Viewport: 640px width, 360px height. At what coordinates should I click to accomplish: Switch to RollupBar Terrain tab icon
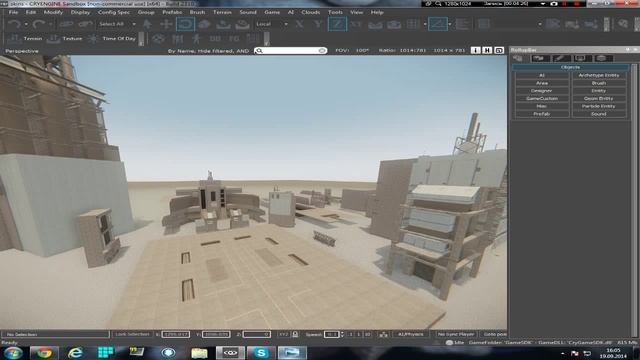pyautogui.click(x=540, y=58)
